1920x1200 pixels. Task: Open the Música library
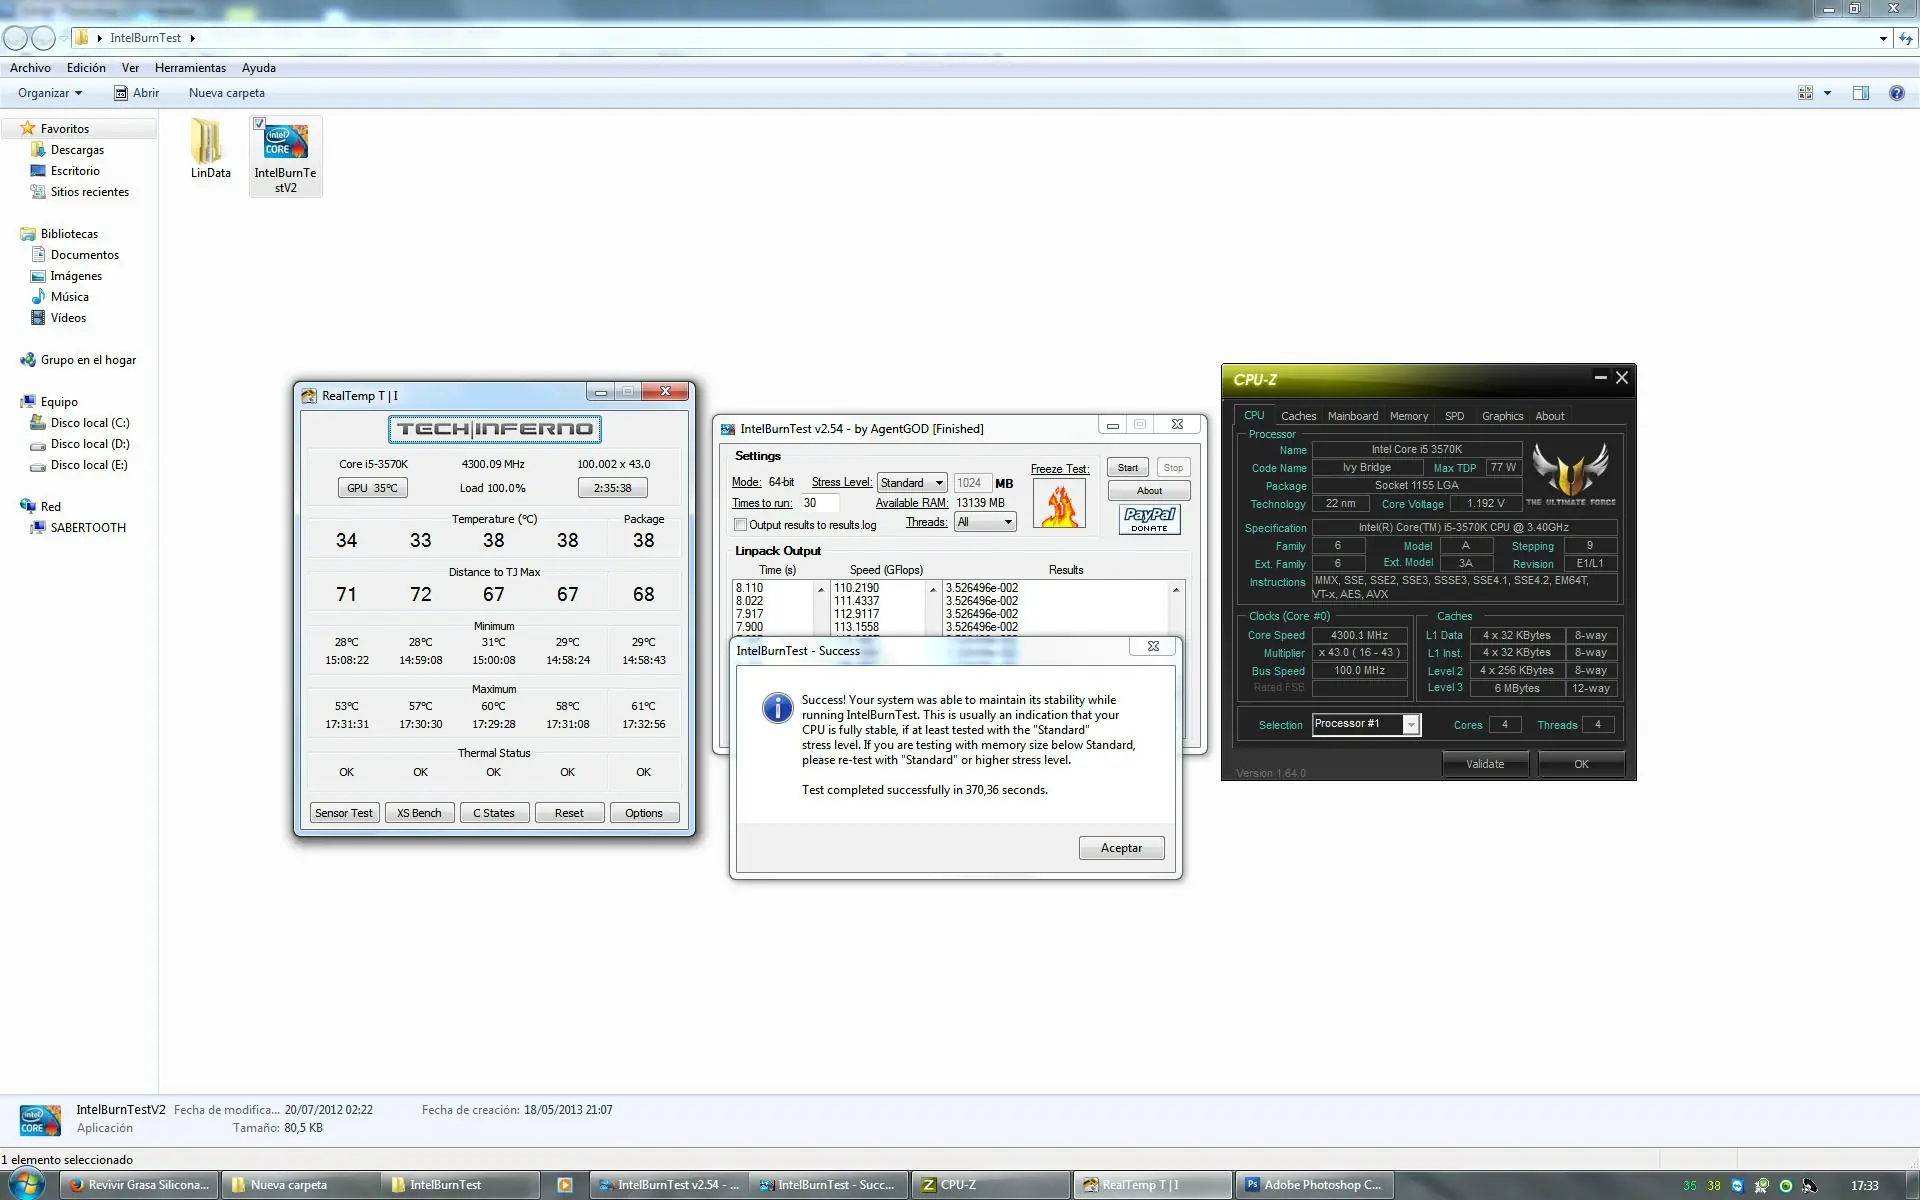click(x=69, y=297)
